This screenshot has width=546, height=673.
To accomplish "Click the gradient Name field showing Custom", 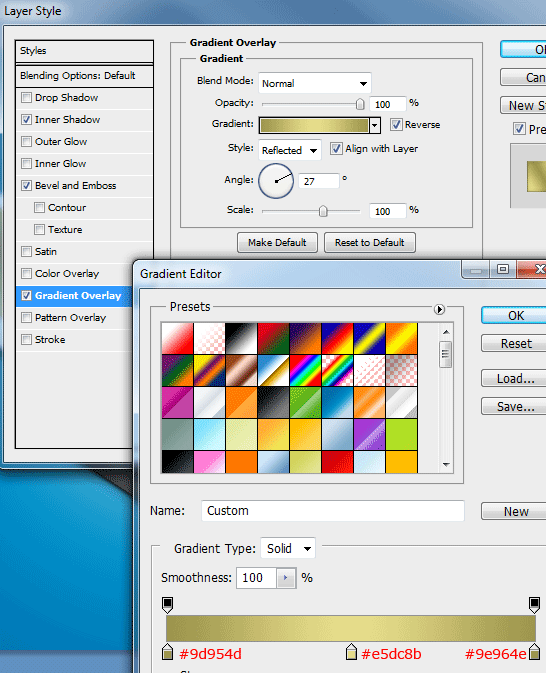I will point(333,511).
